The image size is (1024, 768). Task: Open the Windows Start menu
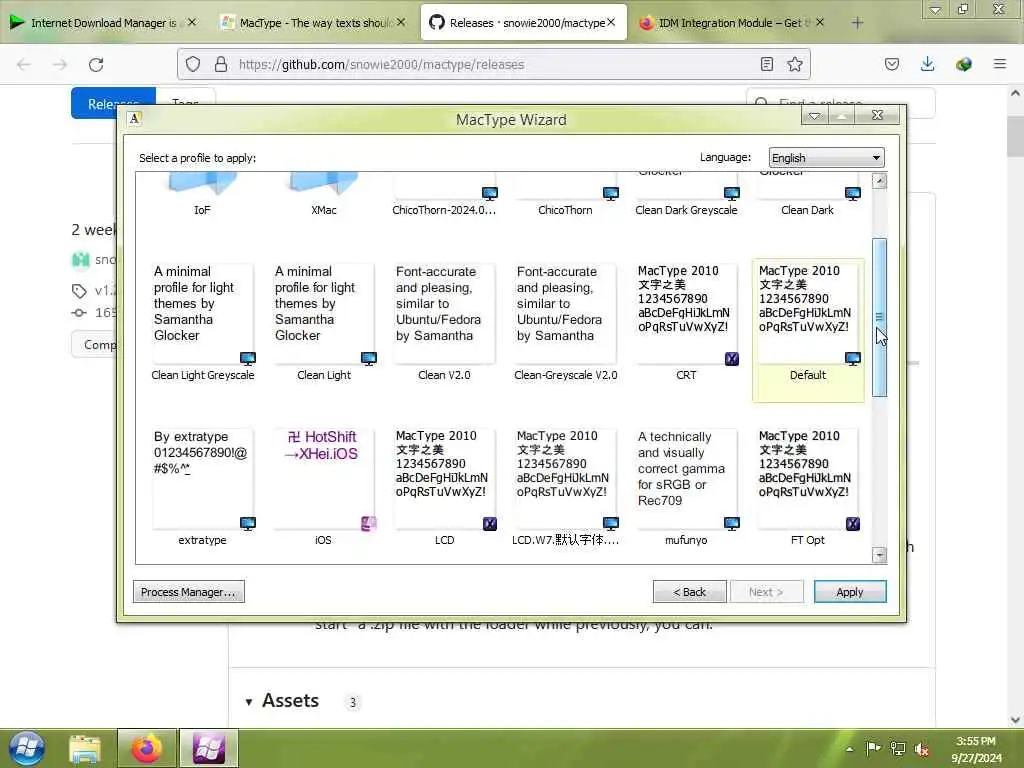[26, 748]
